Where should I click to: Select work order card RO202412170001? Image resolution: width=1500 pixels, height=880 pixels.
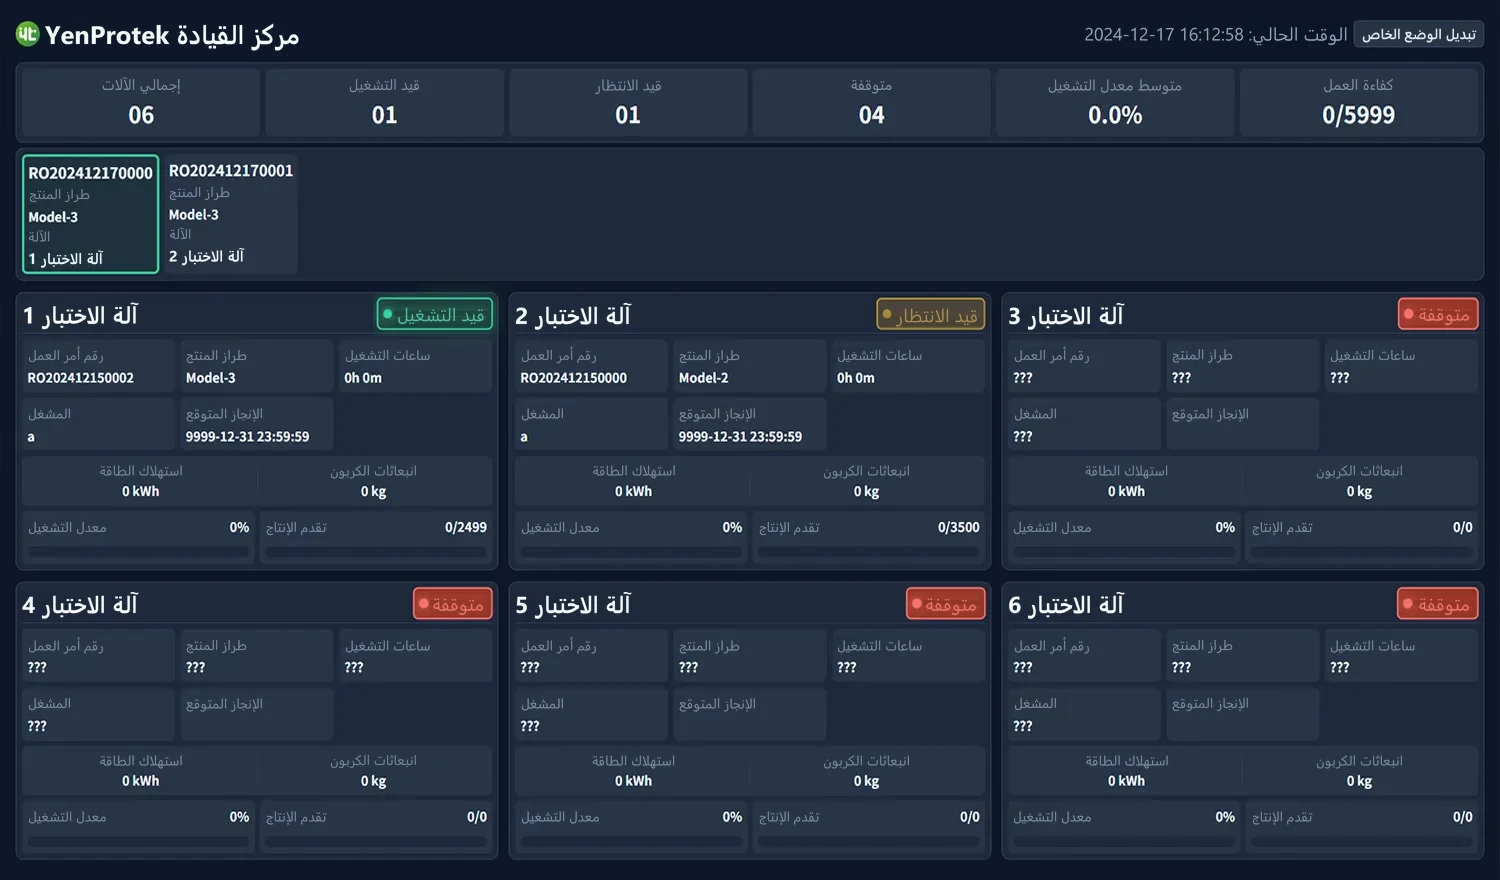(x=230, y=213)
